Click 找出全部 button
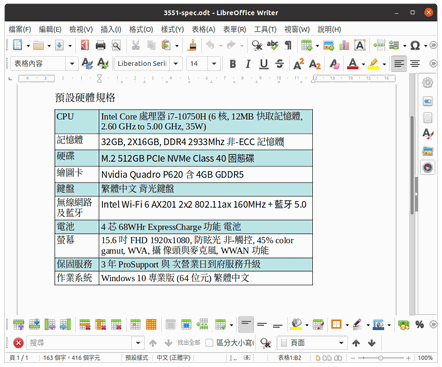The height and width of the screenshot is (367, 442). click(189, 343)
